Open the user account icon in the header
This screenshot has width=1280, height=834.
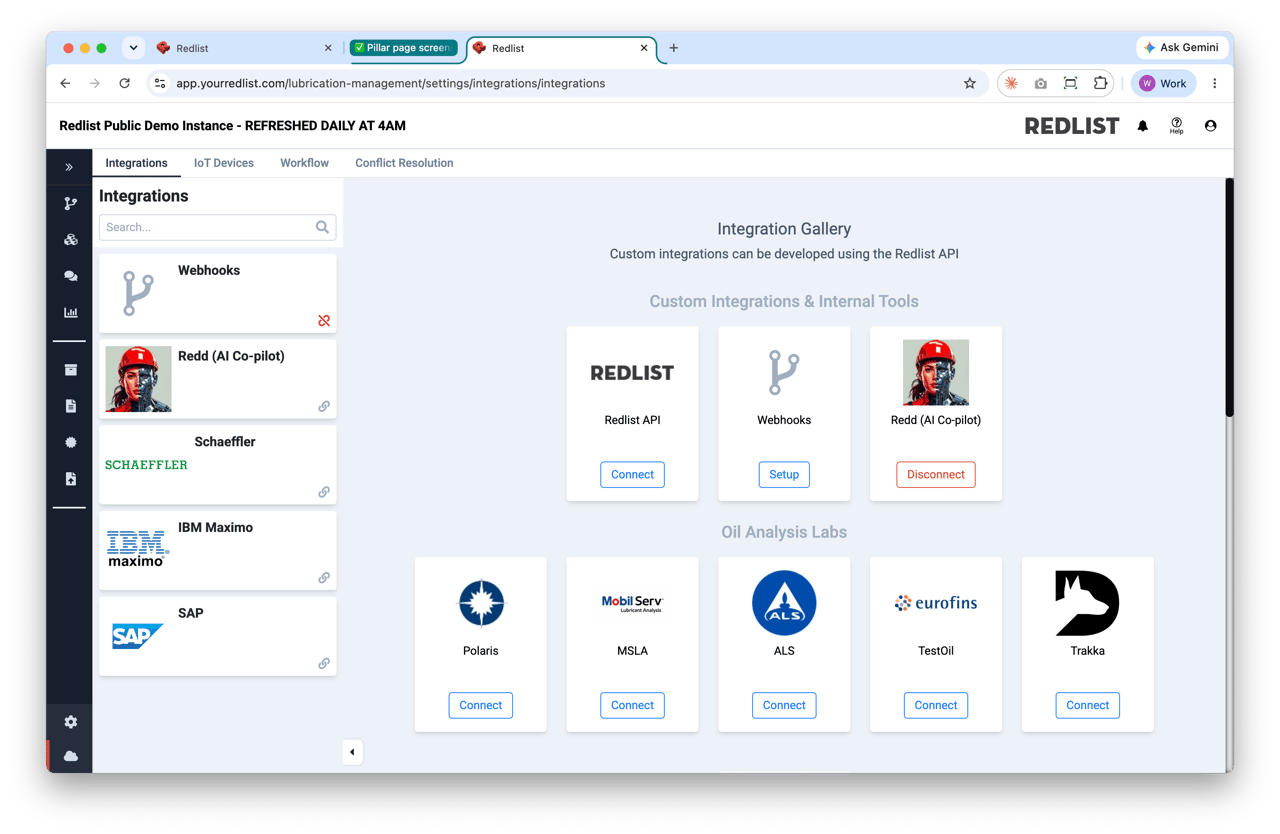(x=1210, y=126)
